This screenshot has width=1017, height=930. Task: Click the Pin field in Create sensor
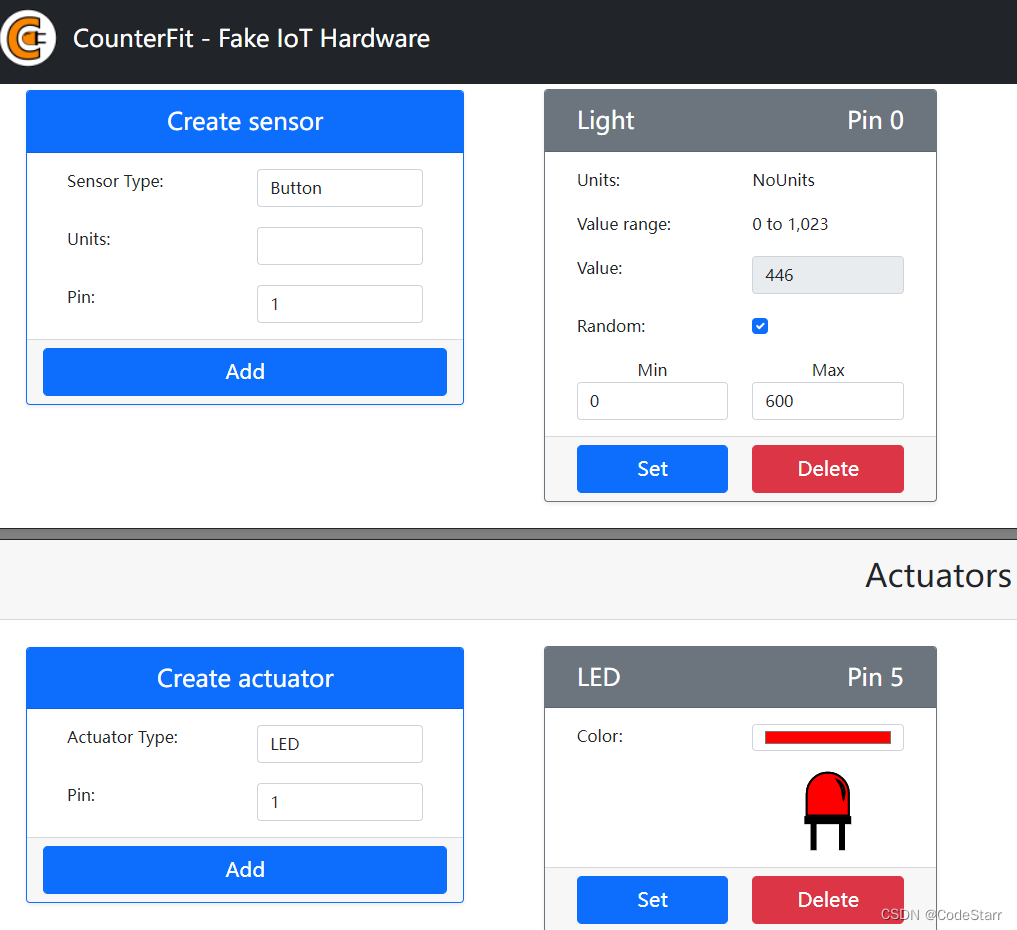(340, 304)
